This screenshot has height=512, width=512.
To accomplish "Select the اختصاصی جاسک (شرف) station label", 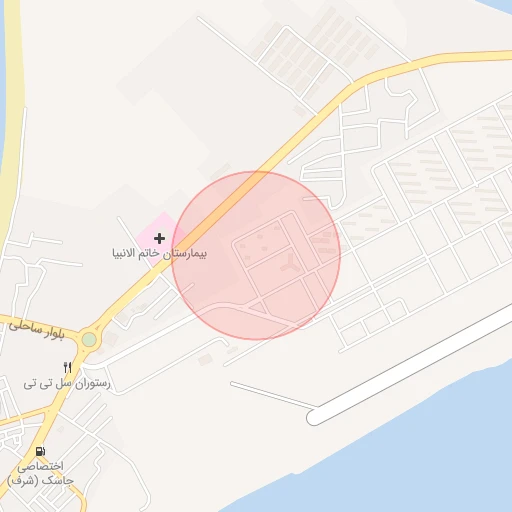I will [x=40, y=473].
